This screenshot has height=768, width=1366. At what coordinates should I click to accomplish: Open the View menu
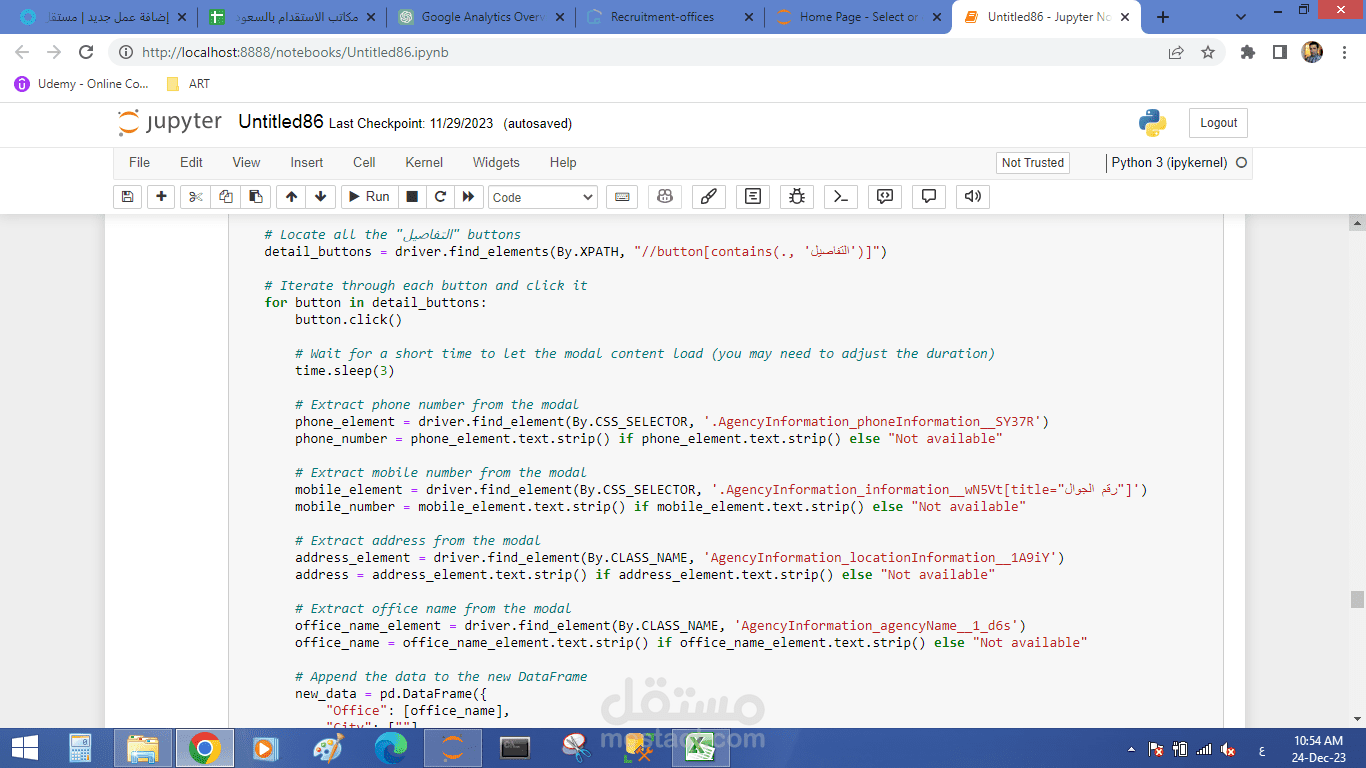pyautogui.click(x=246, y=162)
